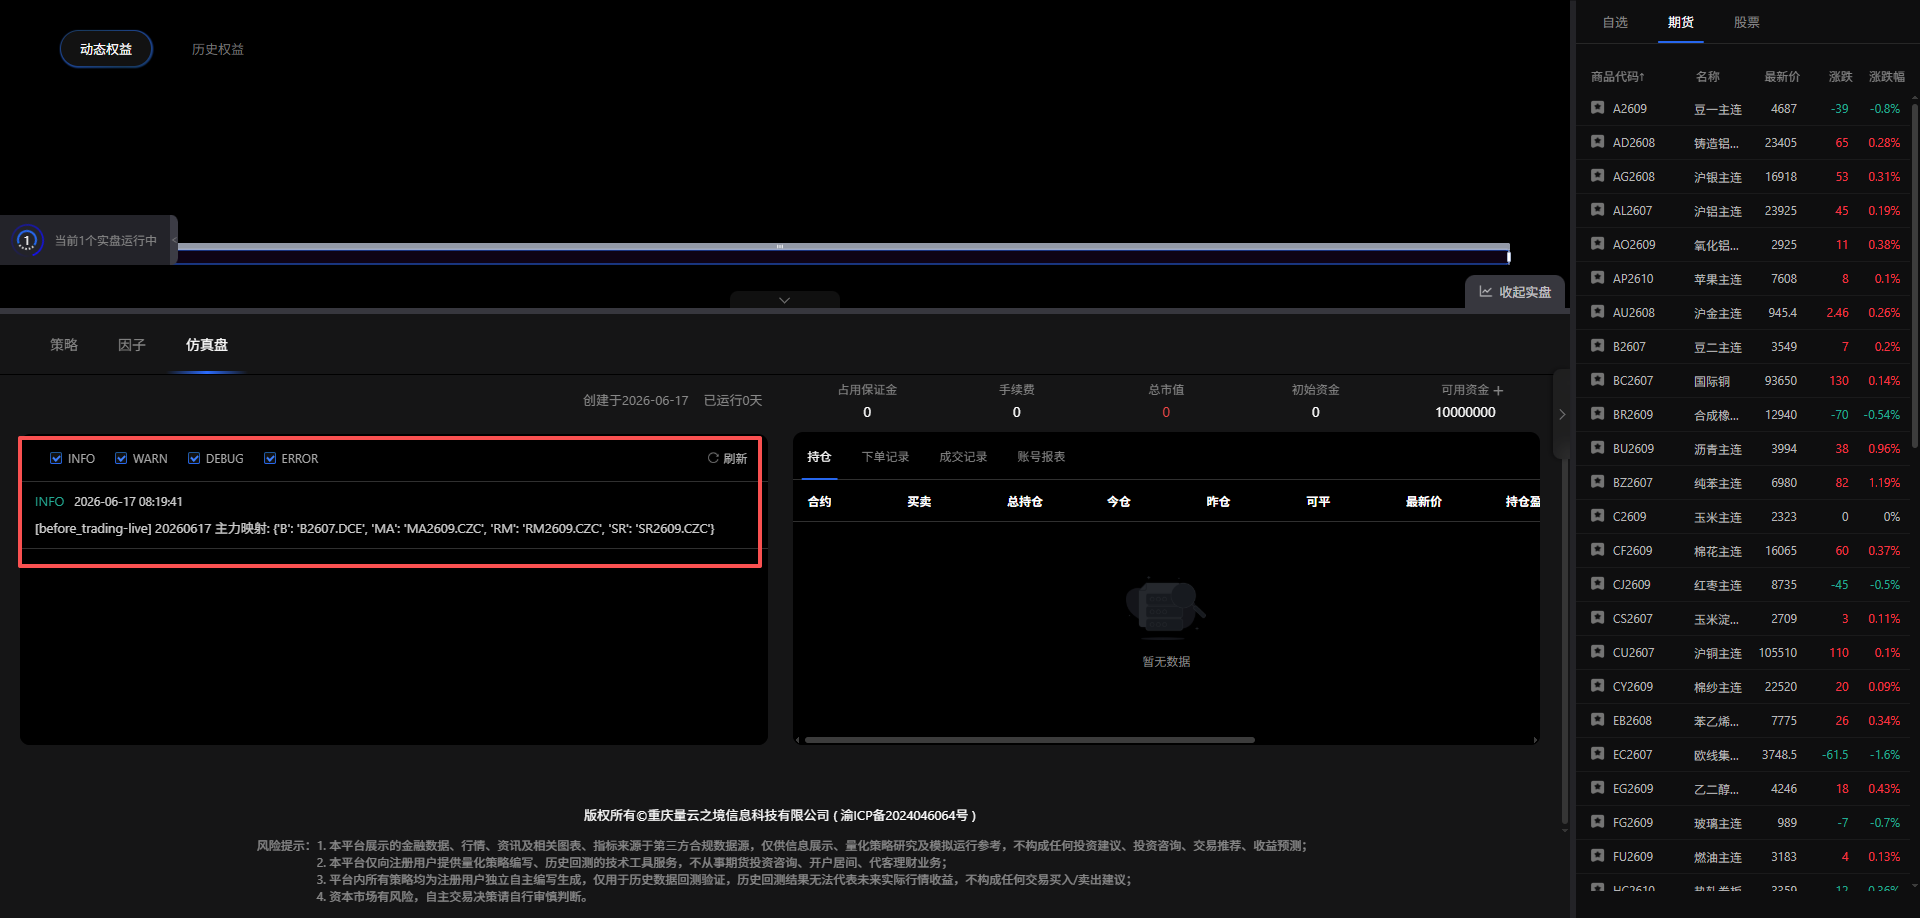Click the bookmark icon beside EC2607
This screenshot has height=918, width=1920.
[x=1597, y=754]
